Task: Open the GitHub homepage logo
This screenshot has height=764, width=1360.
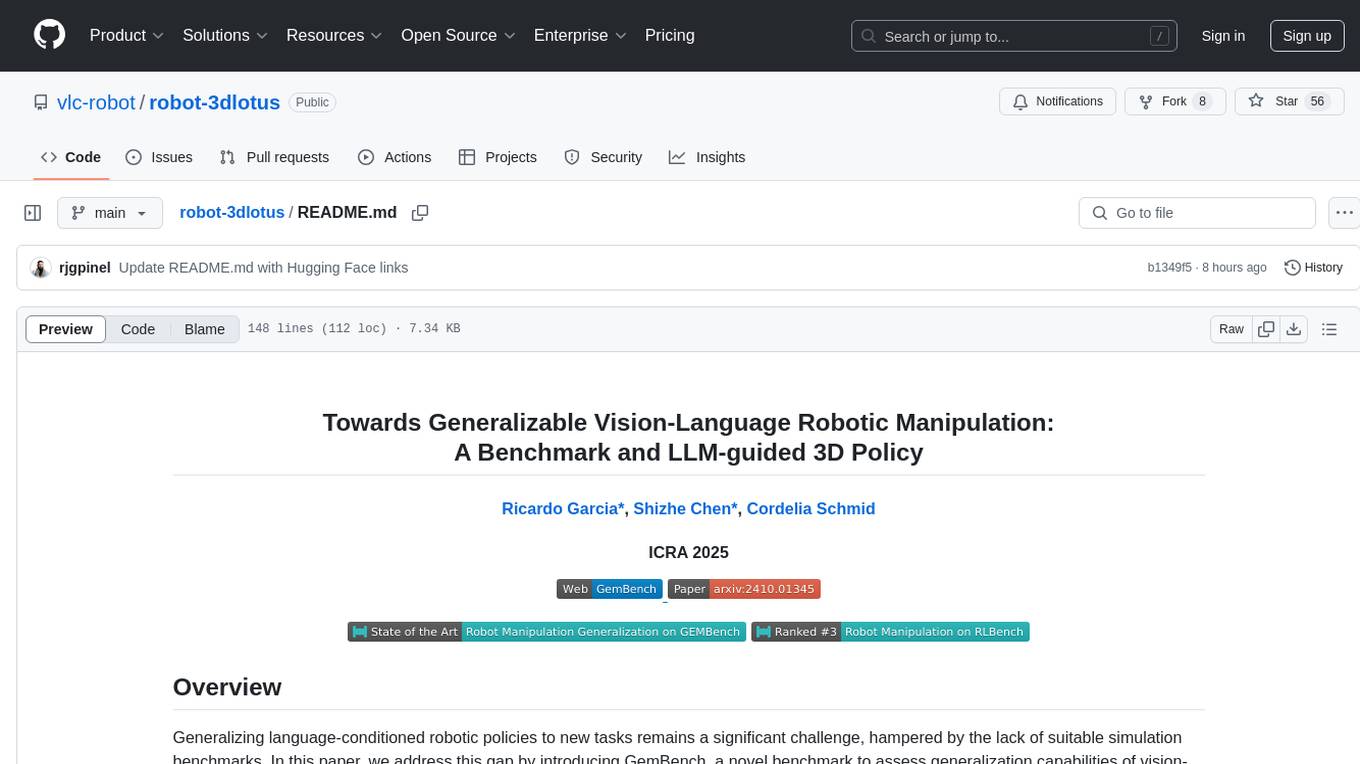Action: point(49,35)
